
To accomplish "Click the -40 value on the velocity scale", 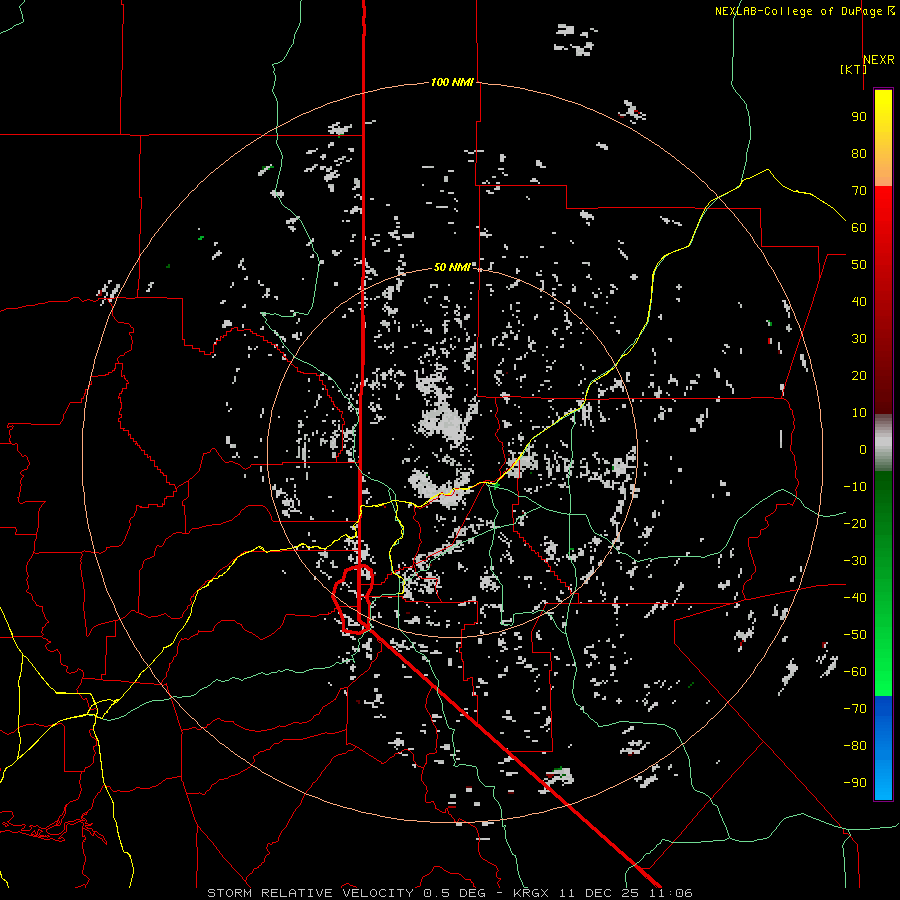I will click(x=855, y=598).
